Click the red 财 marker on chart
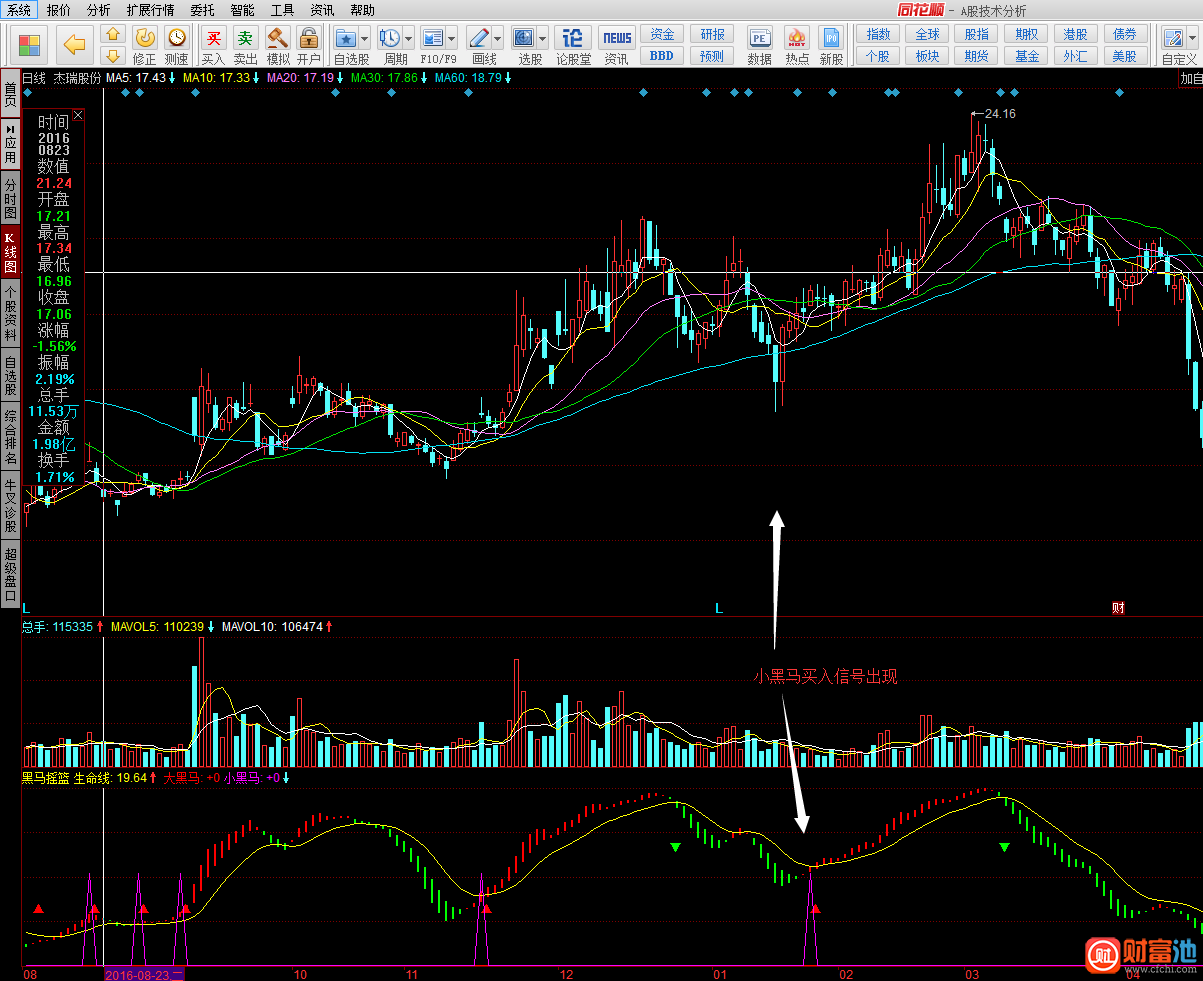 (1118, 608)
